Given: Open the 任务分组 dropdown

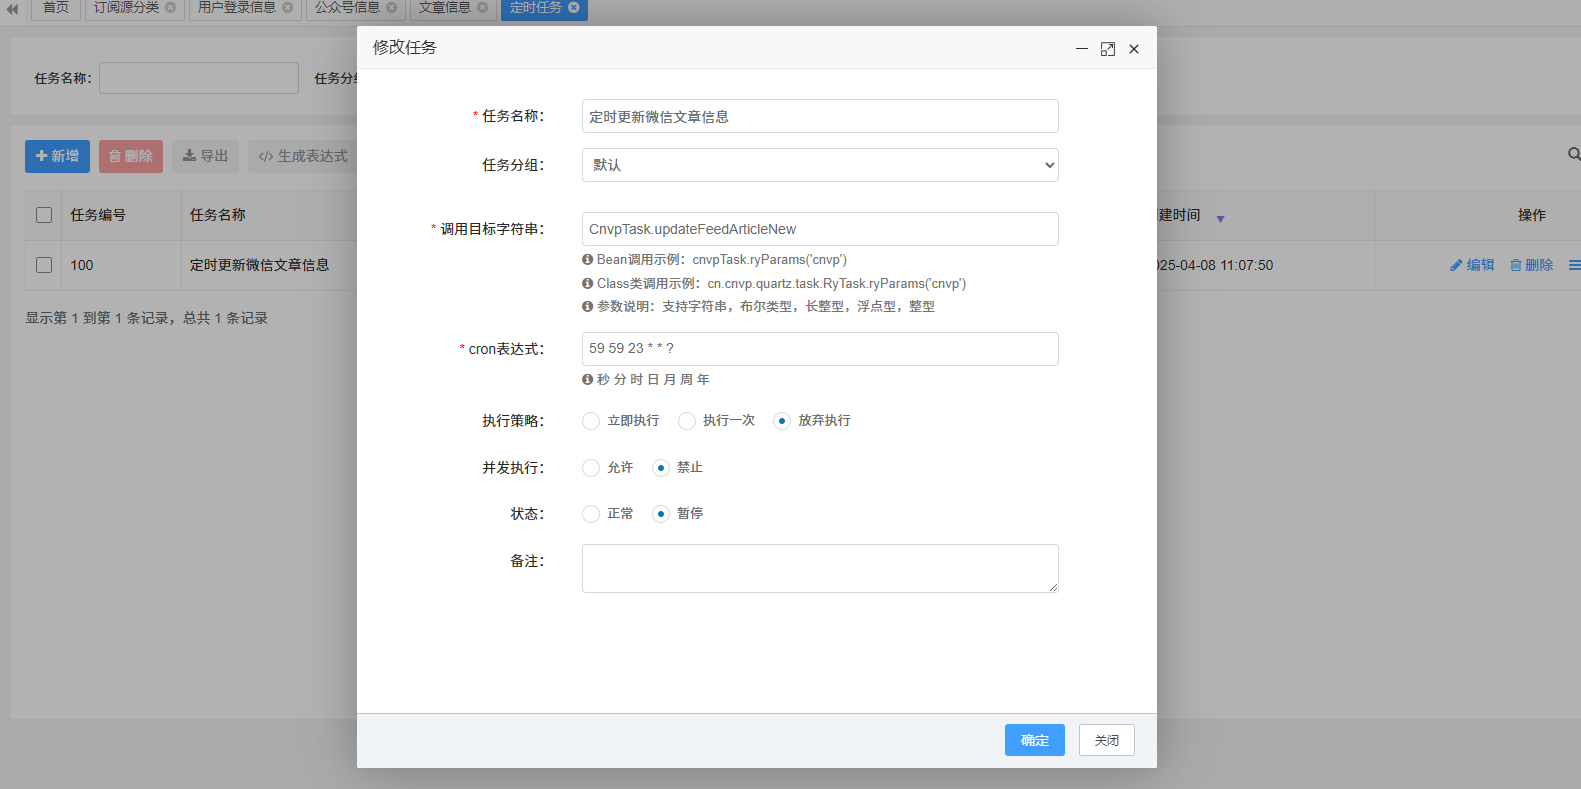Looking at the screenshot, I should coord(820,165).
